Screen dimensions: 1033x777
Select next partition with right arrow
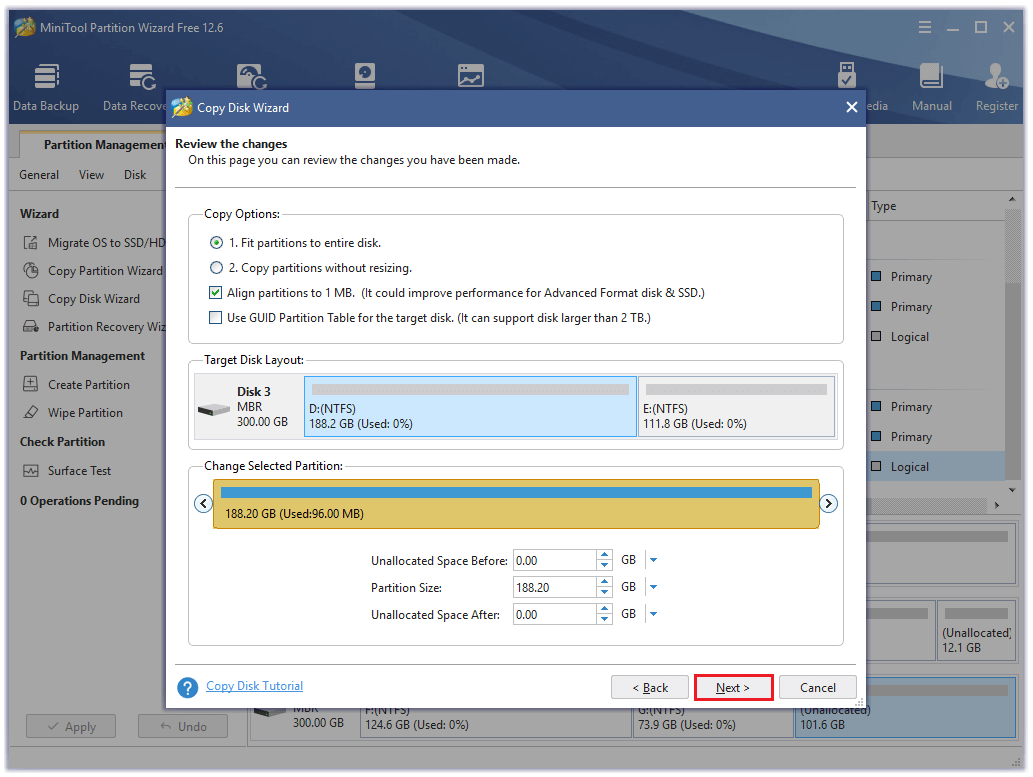click(828, 504)
